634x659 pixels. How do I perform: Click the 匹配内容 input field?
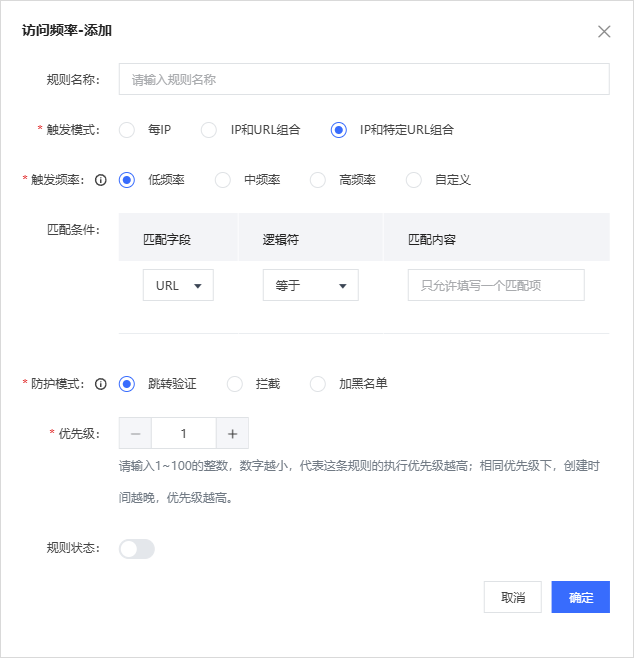tap(496, 285)
